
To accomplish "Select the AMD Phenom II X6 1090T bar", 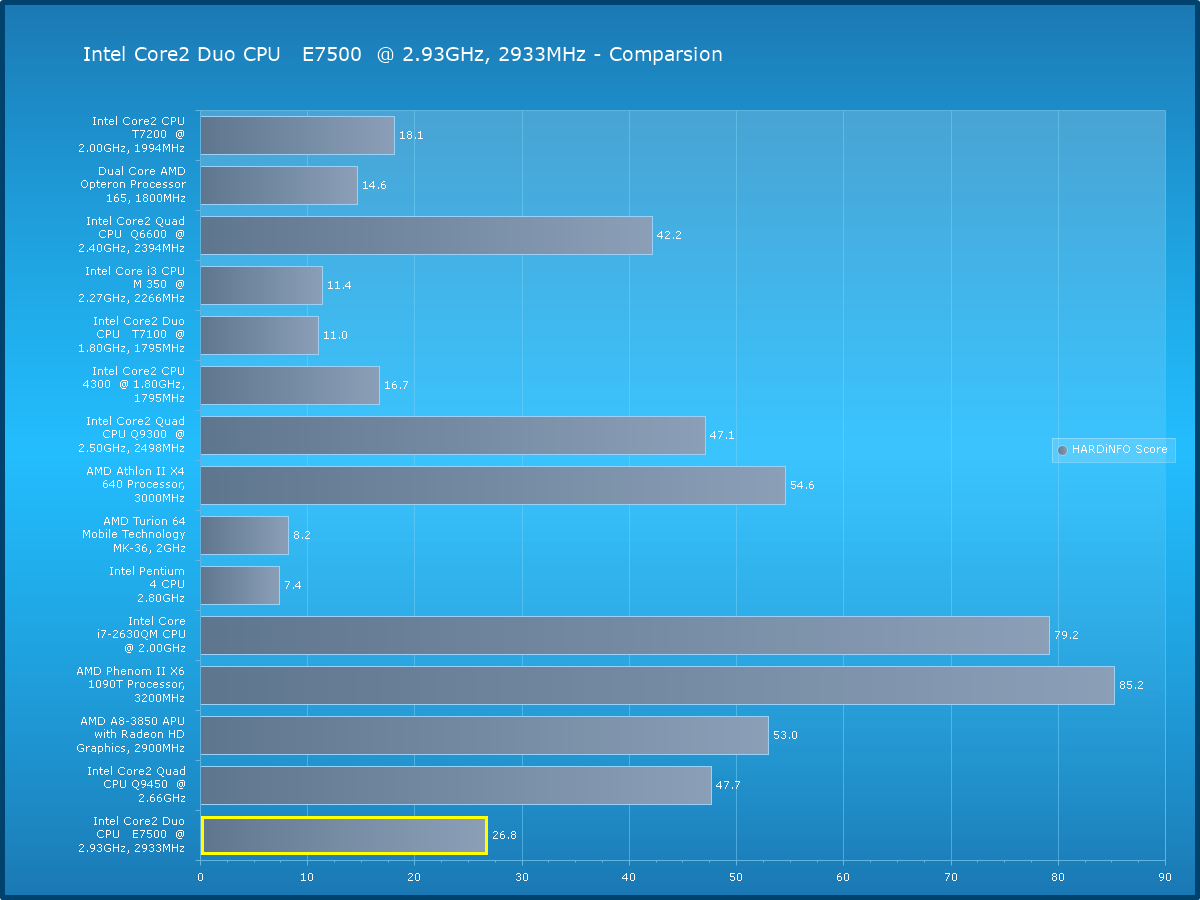I will coord(657,685).
